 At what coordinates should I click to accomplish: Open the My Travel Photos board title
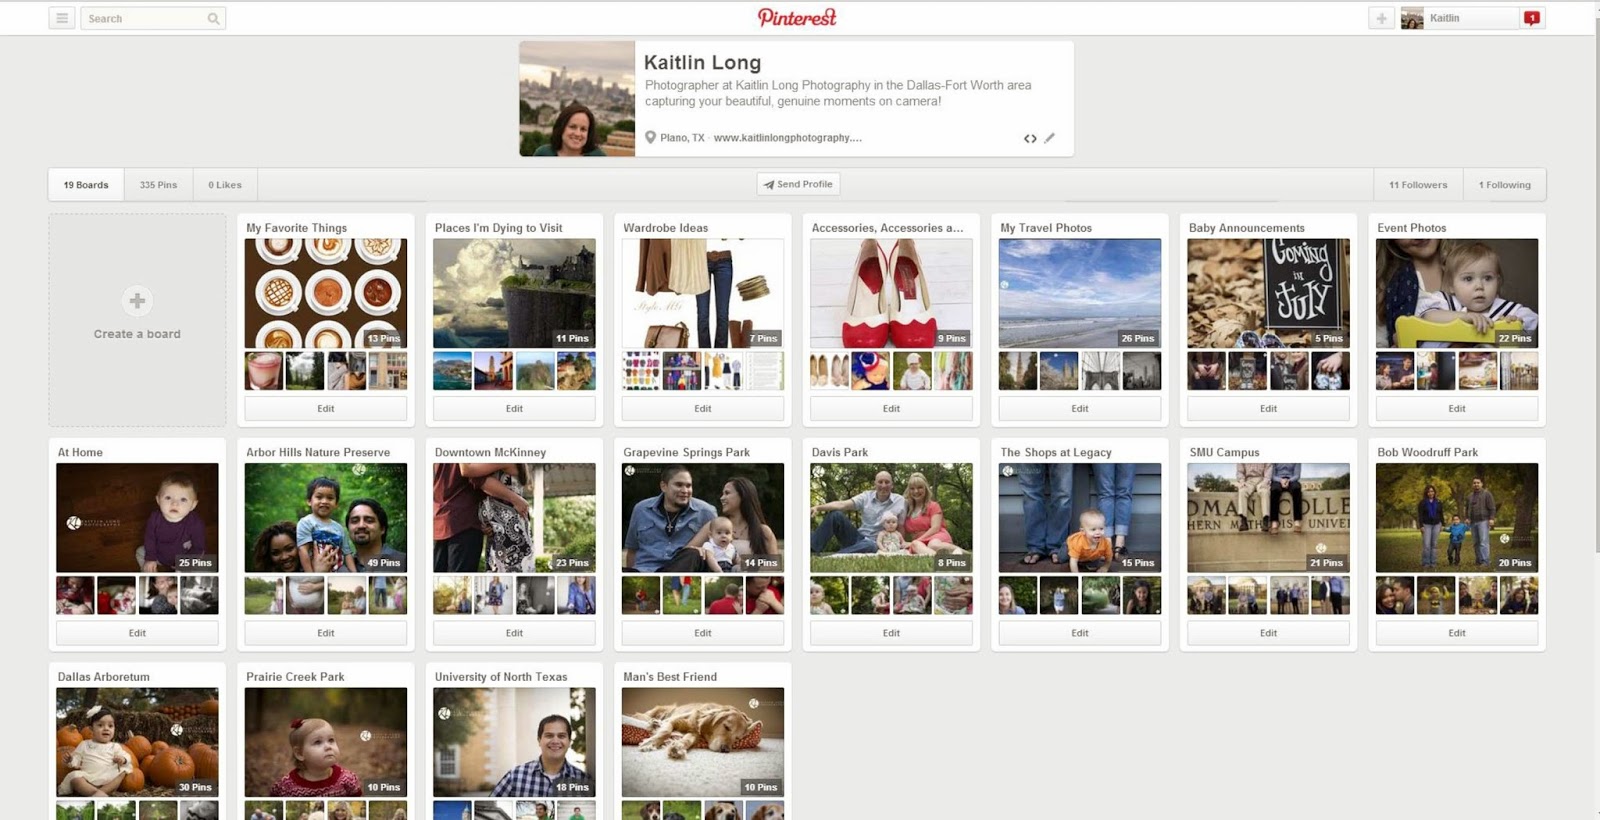(x=1046, y=228)
